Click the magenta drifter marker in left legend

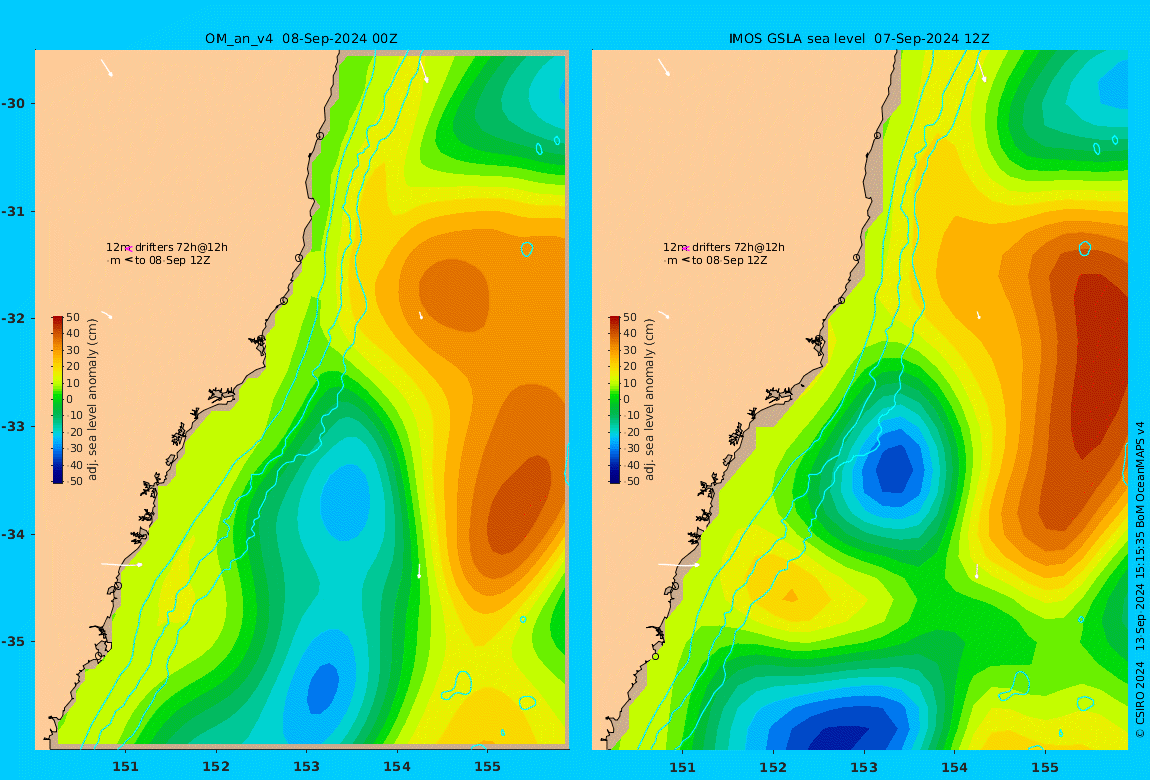tap(128, 249)
